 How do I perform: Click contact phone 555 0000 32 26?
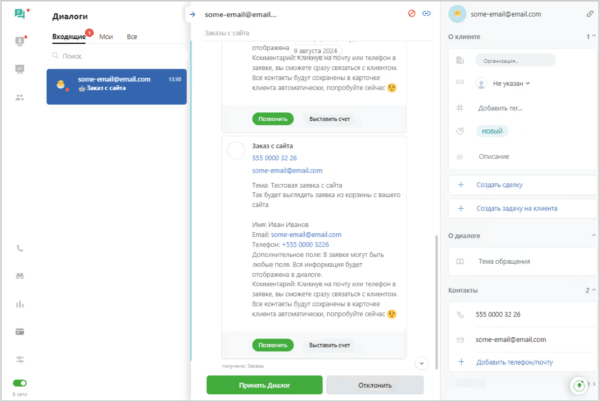coord(498,314)
